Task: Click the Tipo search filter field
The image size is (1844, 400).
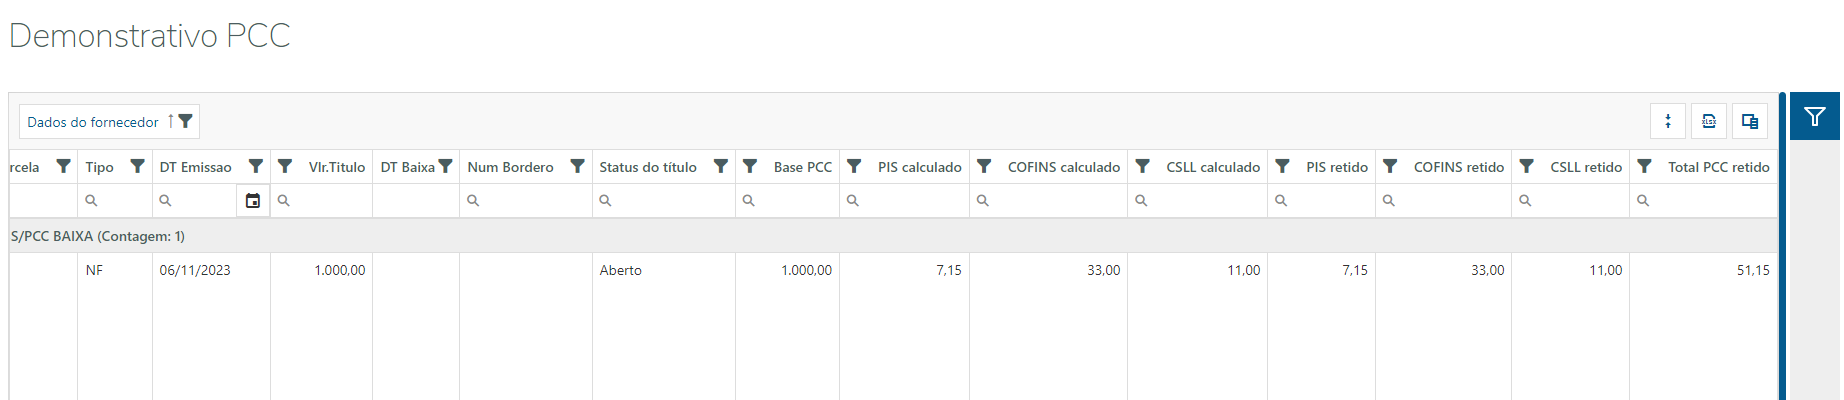Action: [x=120, y=201]
